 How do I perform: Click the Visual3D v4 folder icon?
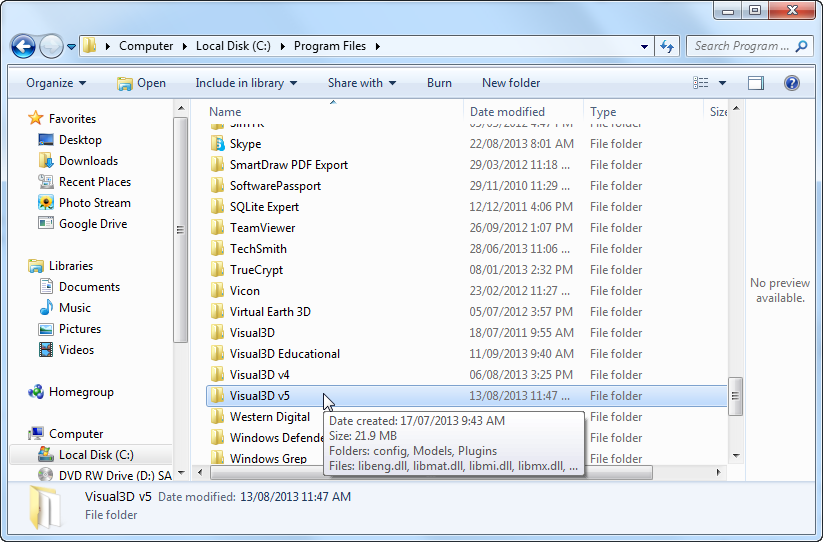[x=217, y=374]
